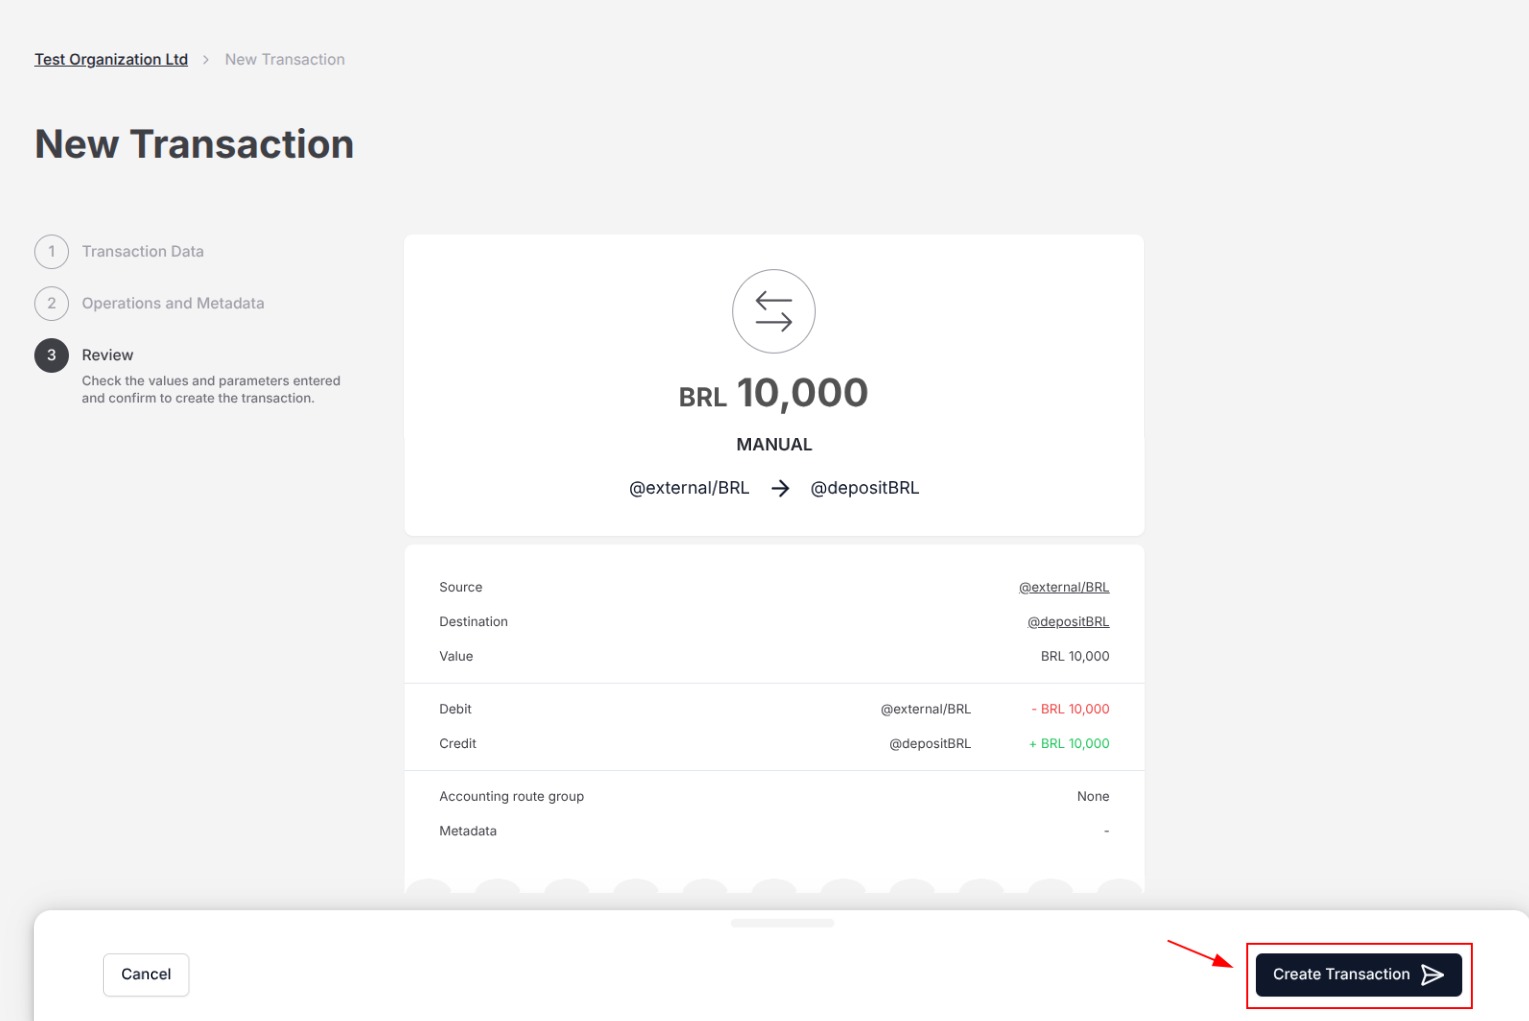Click the bottom sheet drag handle
1529x1021 pixels.
pos(782,923)
